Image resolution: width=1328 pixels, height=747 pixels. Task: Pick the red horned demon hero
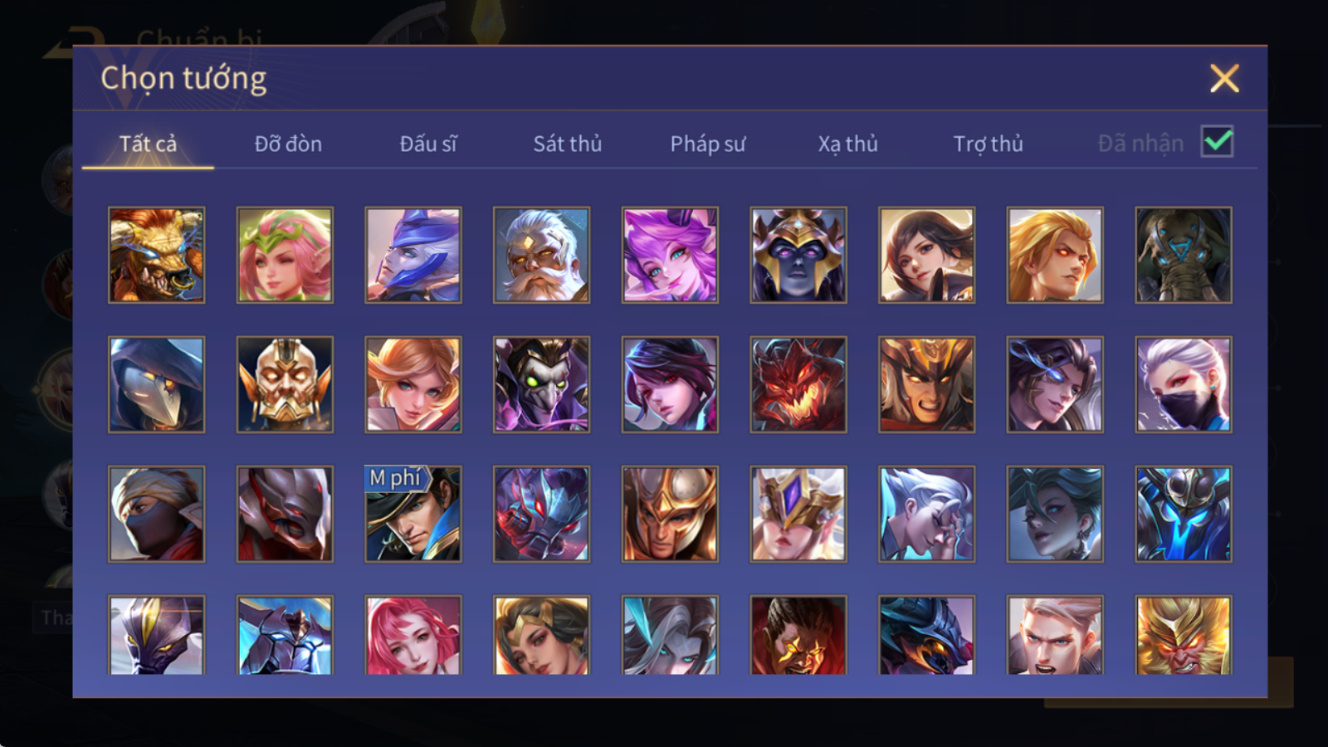[x=798, y=385]
